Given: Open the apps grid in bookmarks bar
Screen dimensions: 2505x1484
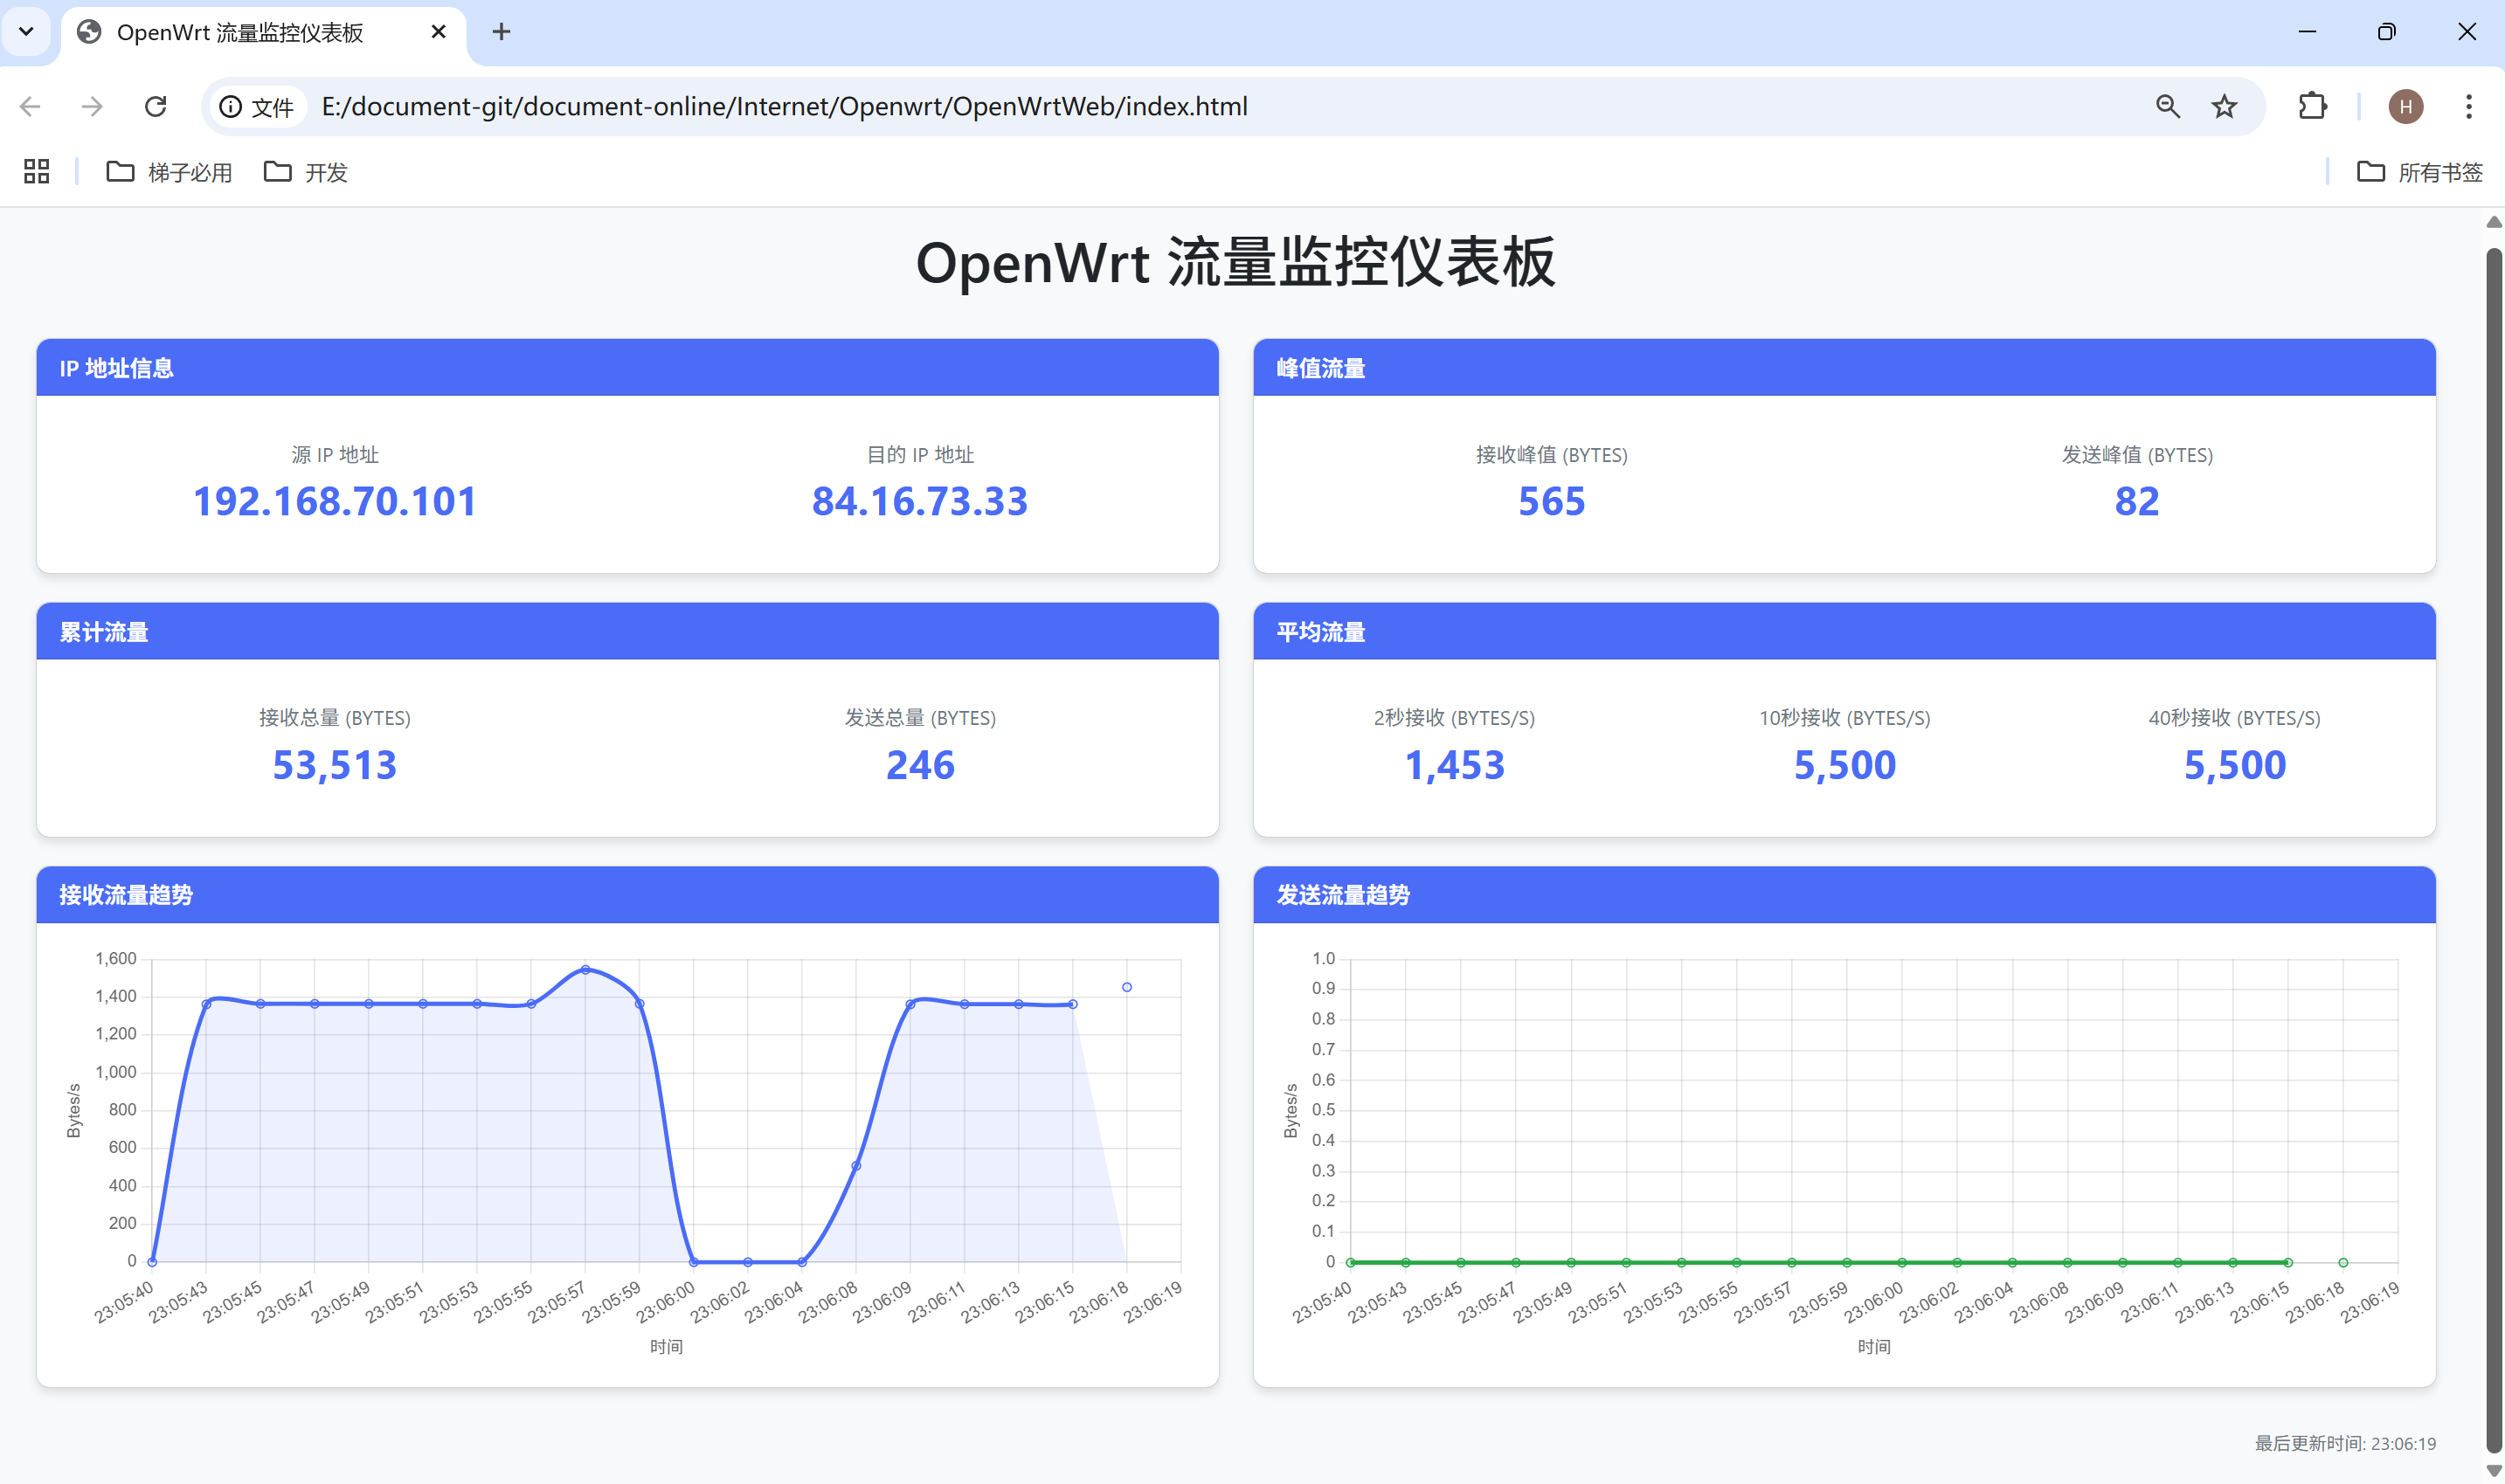Looking at the screenshot, I should 37,172.
